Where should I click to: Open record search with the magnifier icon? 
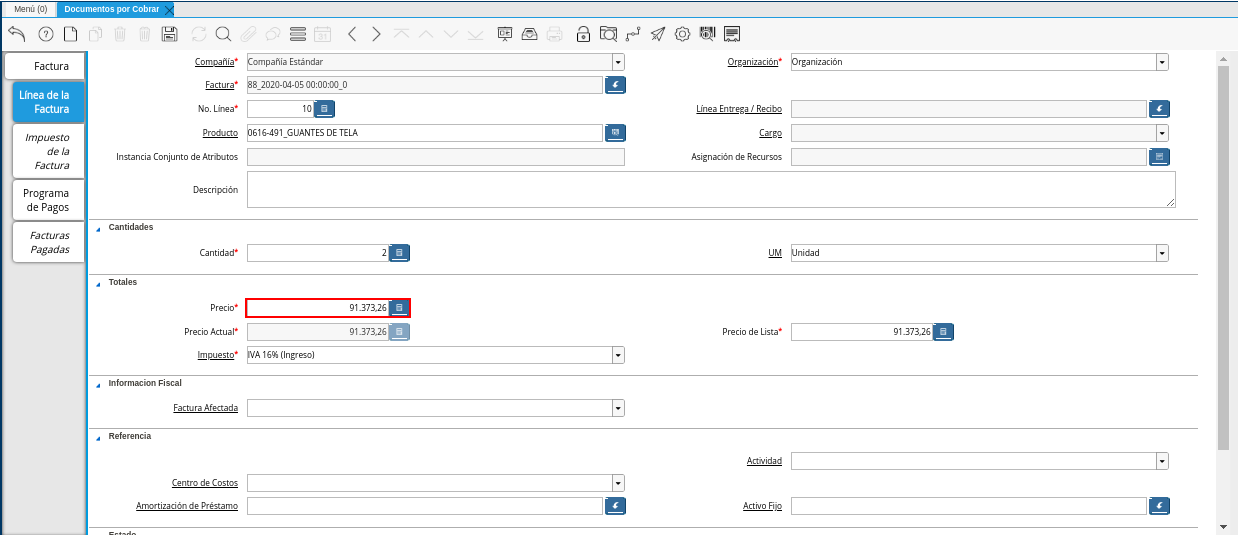point(223,34)
